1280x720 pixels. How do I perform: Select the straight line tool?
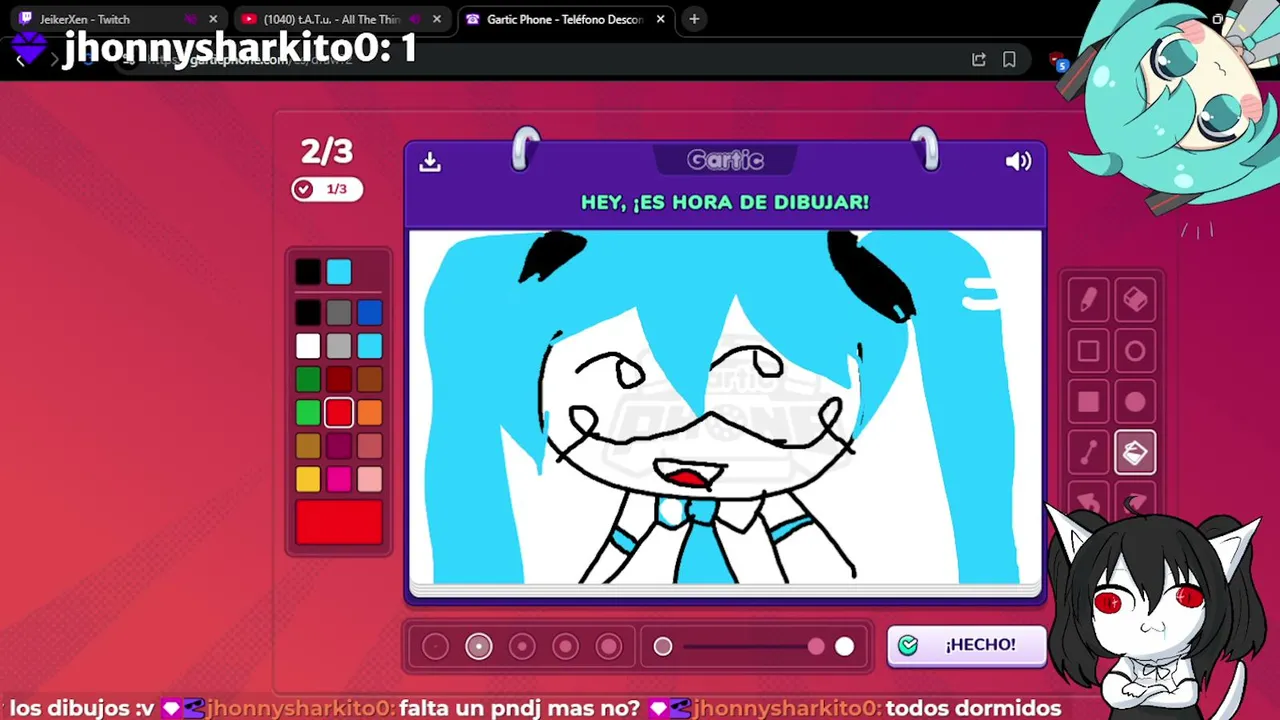click(1088, 453)
